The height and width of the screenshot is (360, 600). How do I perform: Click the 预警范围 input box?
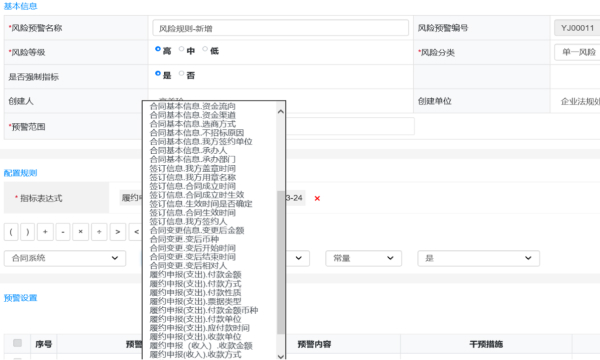(350, 126)
